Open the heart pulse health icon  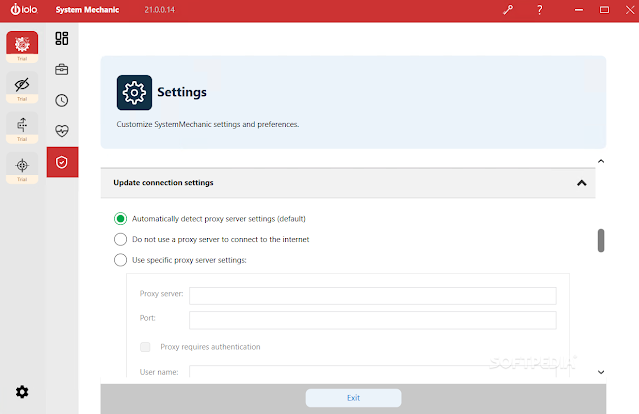(62, 131)
